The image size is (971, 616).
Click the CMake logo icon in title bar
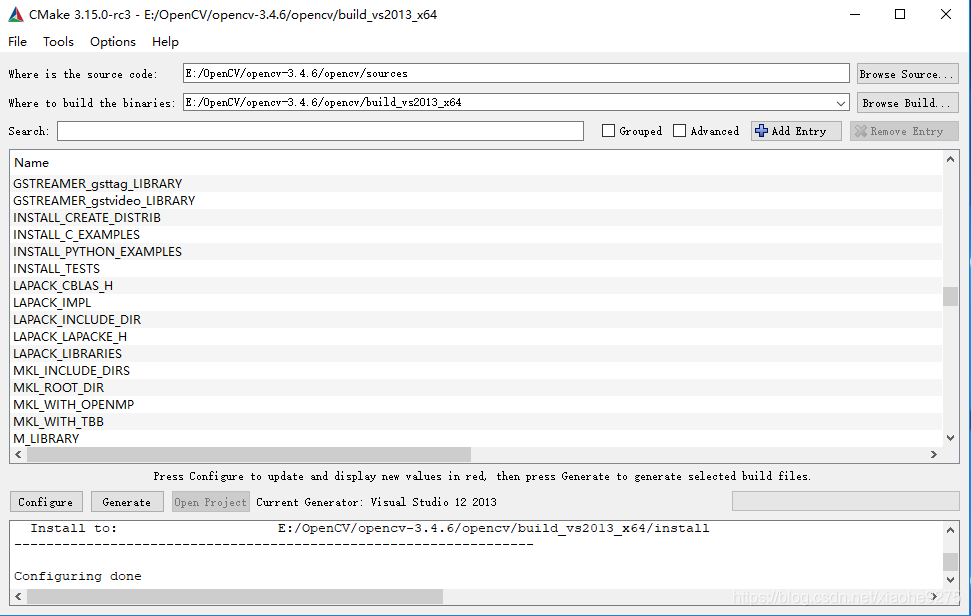click(x=16, y=14)
